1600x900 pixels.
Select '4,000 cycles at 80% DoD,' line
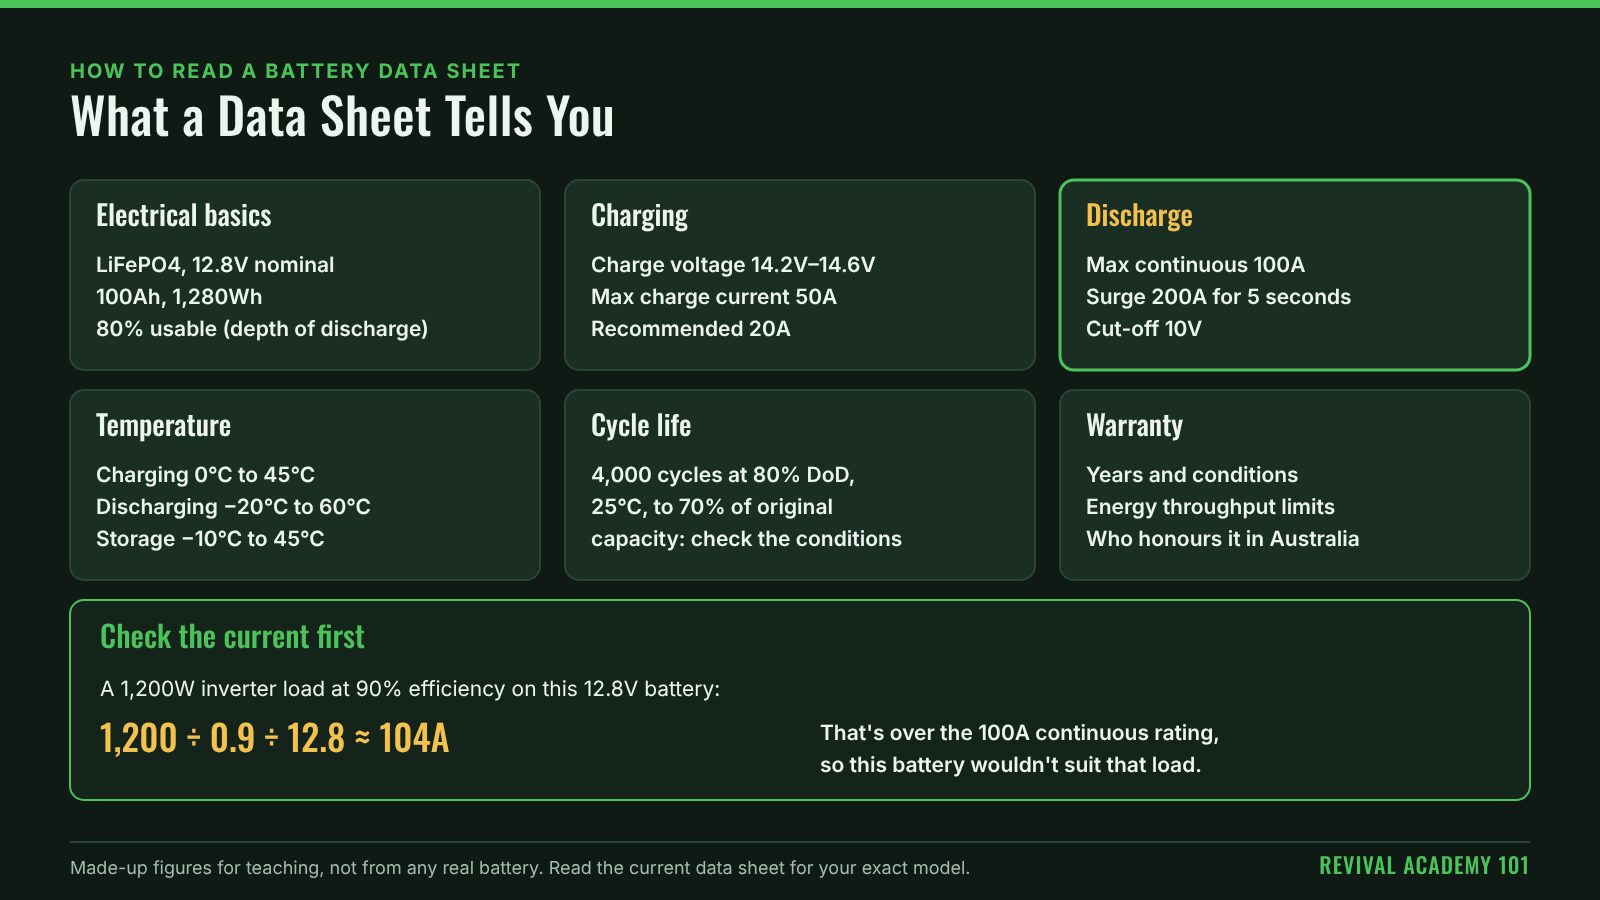coord(723,475)
